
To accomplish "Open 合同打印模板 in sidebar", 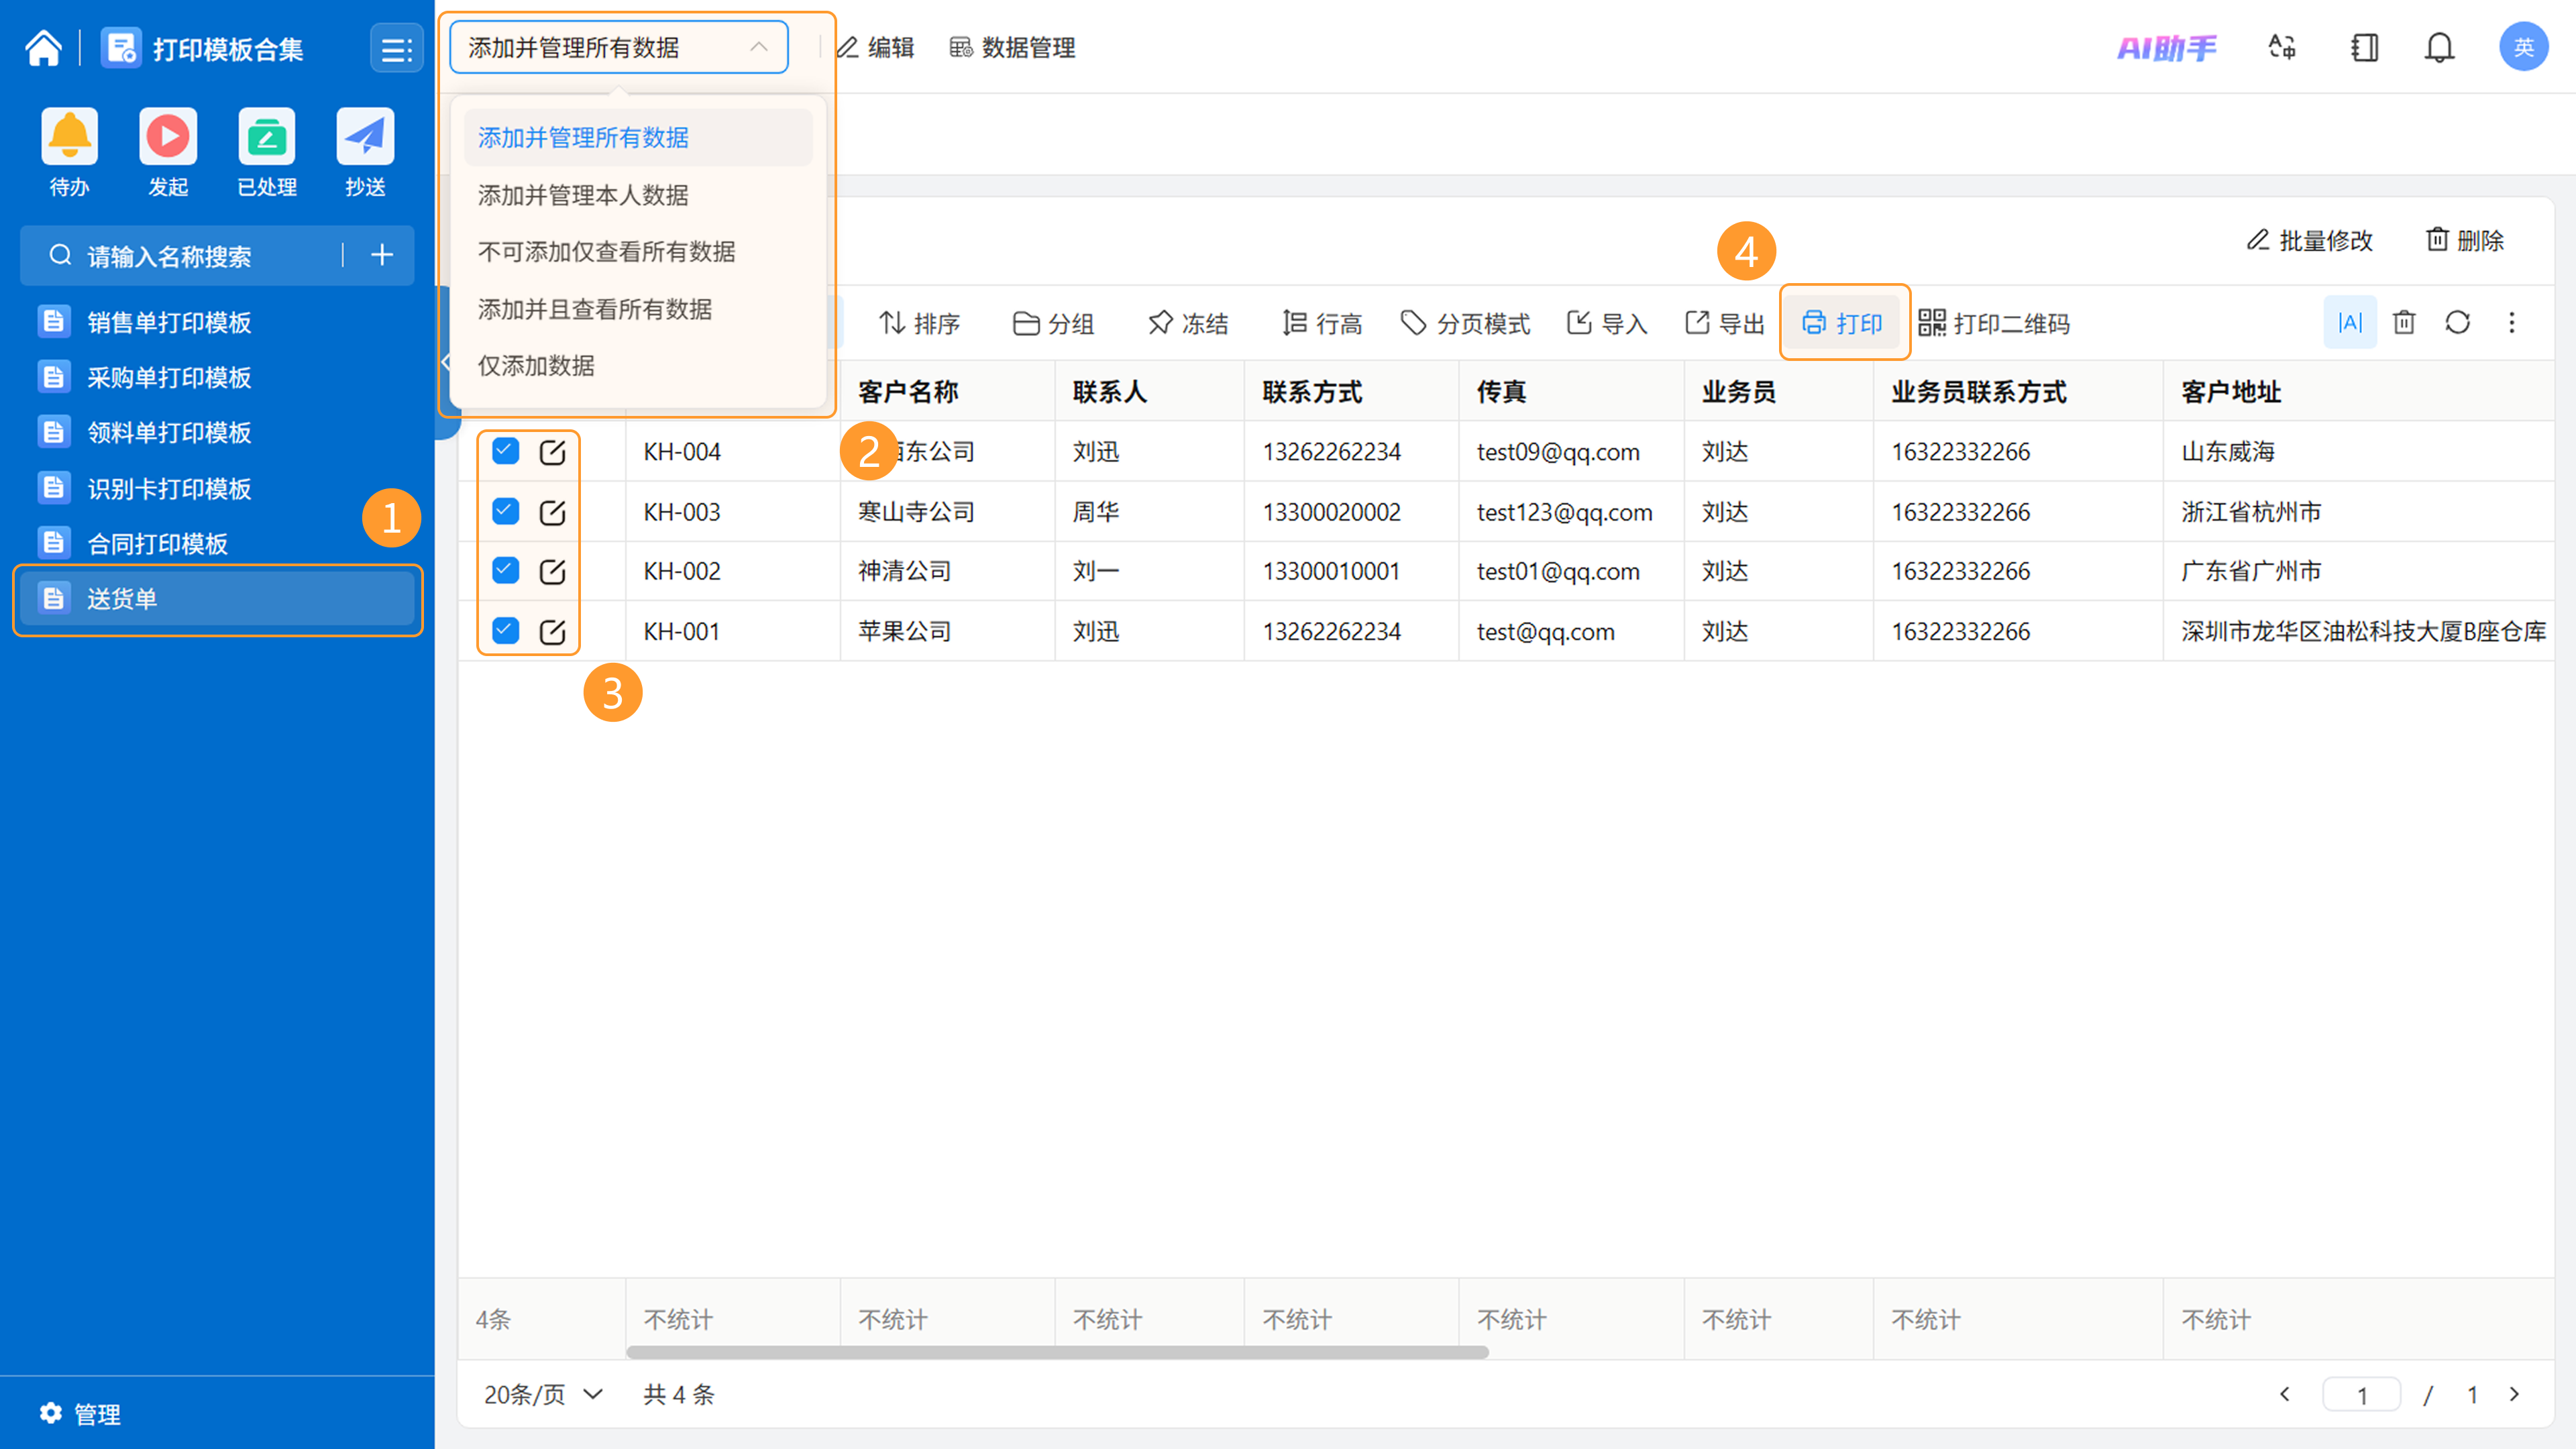I will [x=217, y=543].
